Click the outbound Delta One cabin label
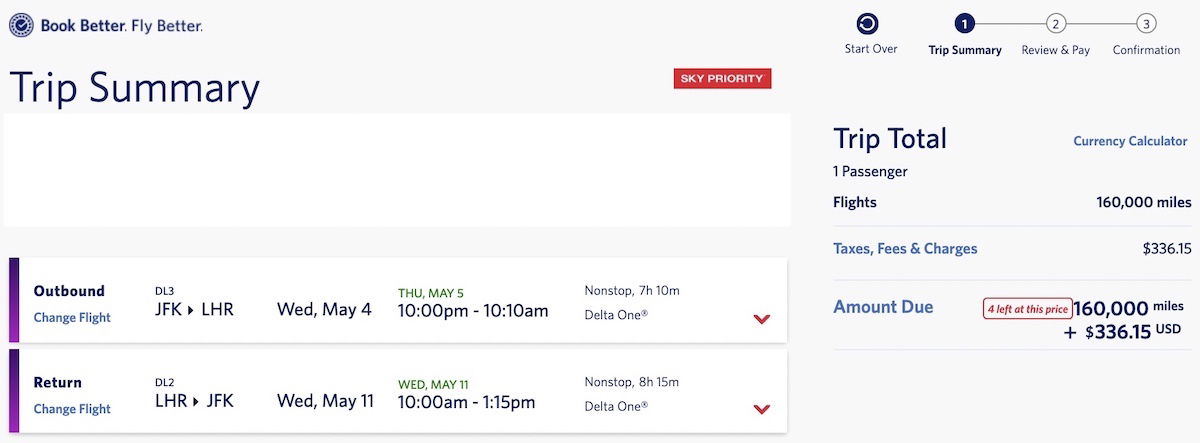1200x443 pixels. [x=616, y=314]
